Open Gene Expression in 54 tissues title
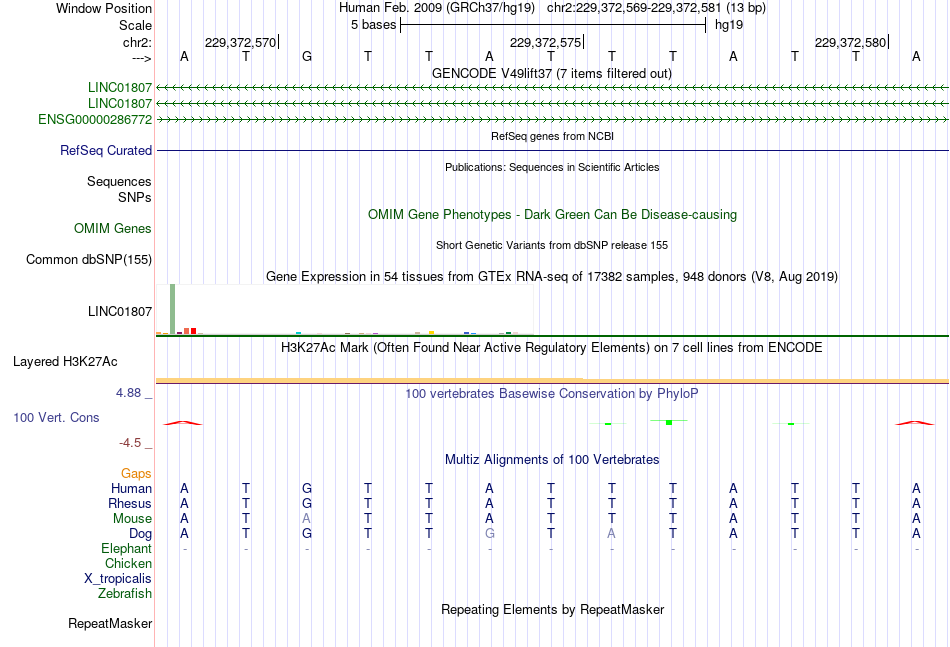The image size is (950, 647). coord(552,276)
